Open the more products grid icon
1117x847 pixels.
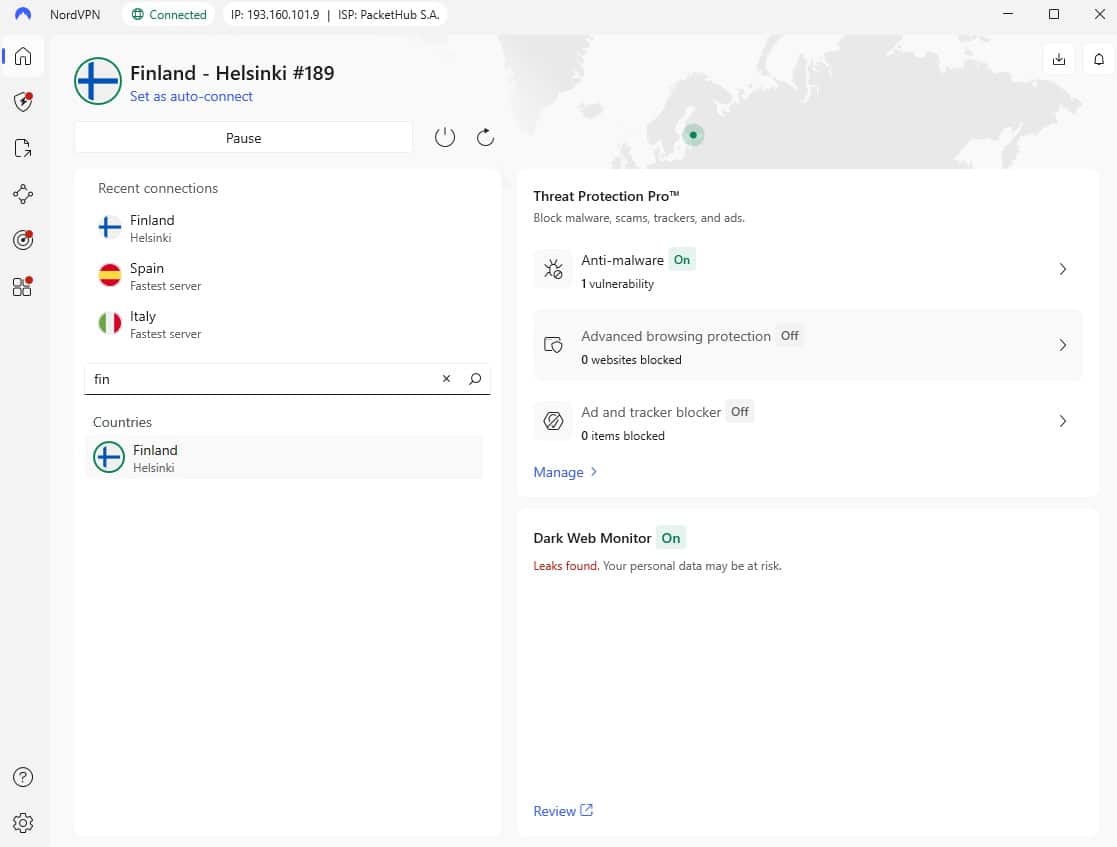click(22, 287)
